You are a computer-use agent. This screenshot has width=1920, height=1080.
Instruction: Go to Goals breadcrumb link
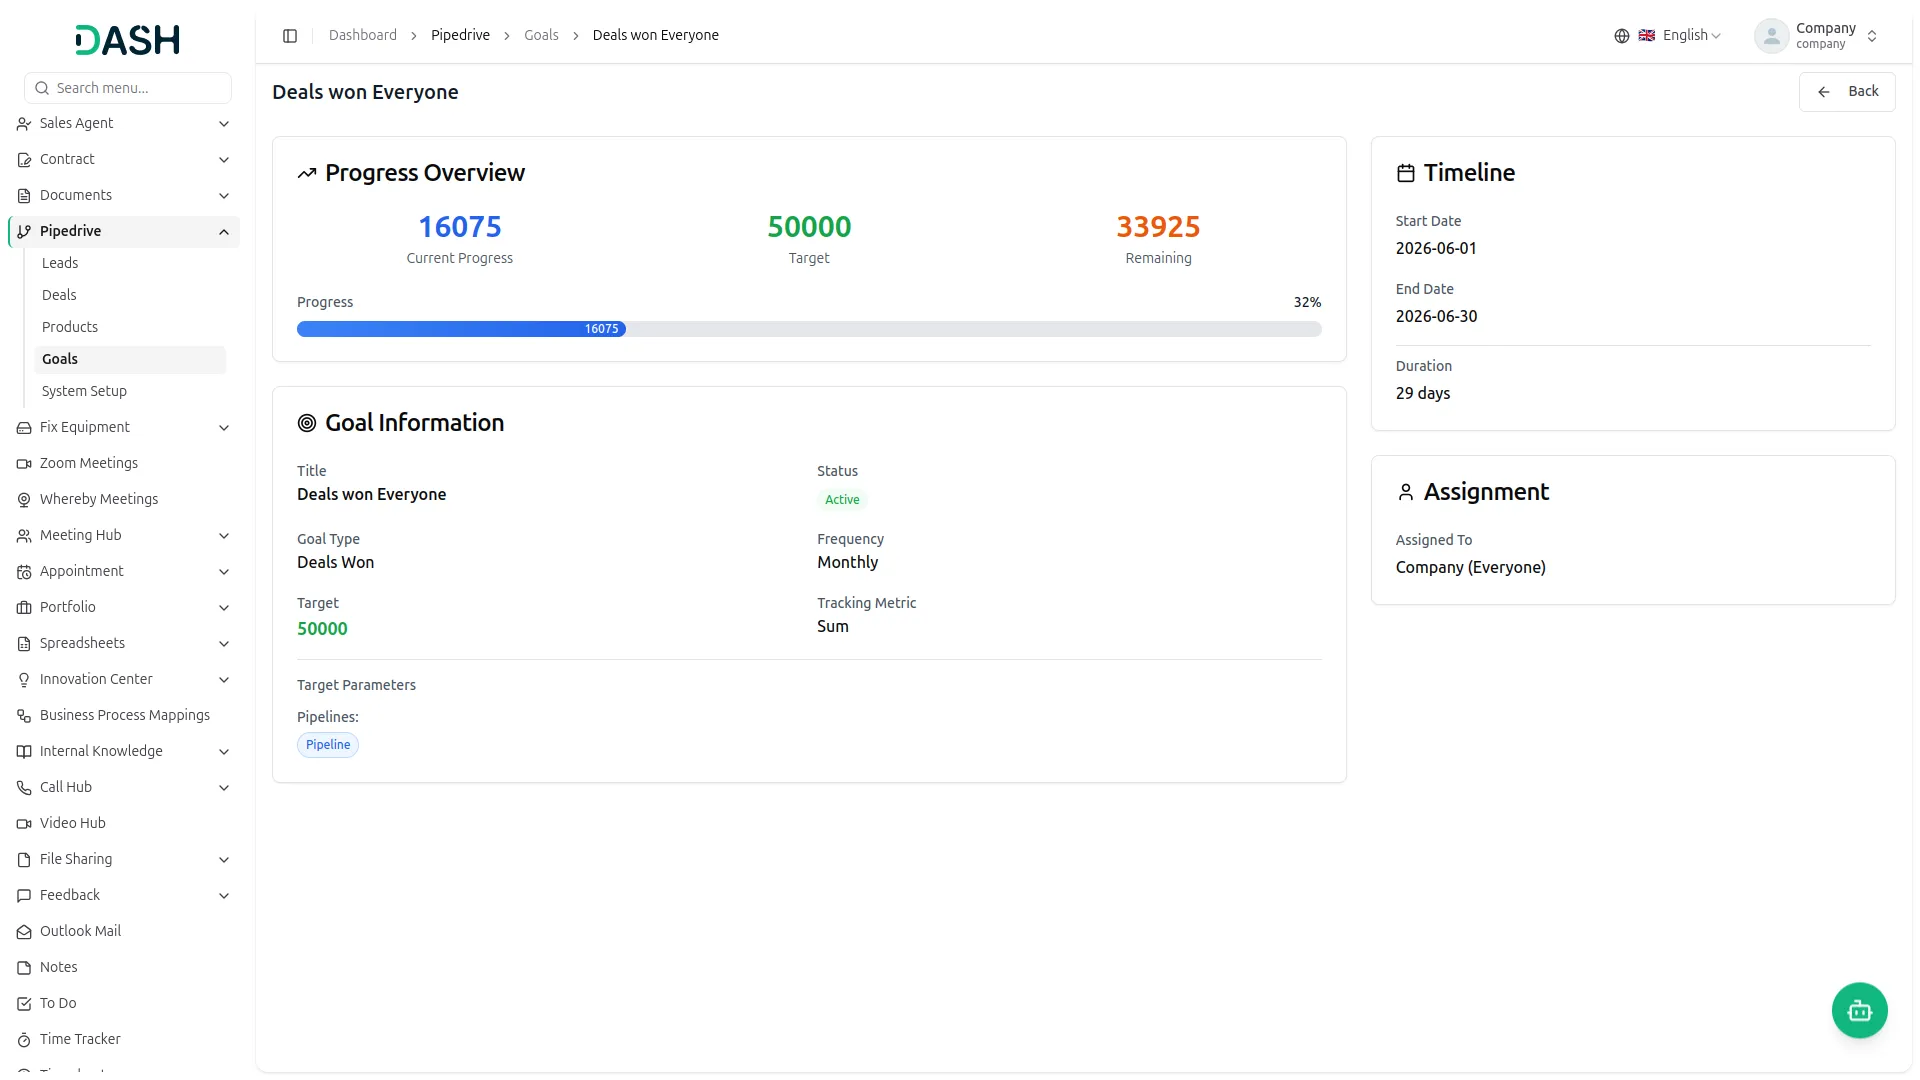541,35
